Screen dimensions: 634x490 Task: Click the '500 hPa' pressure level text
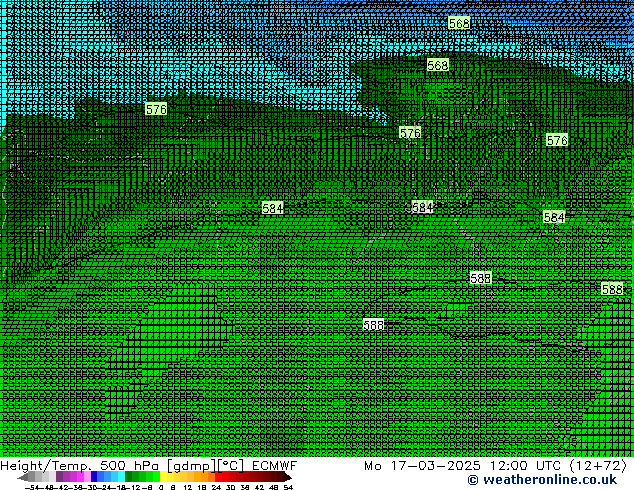(x=129, y=466)
